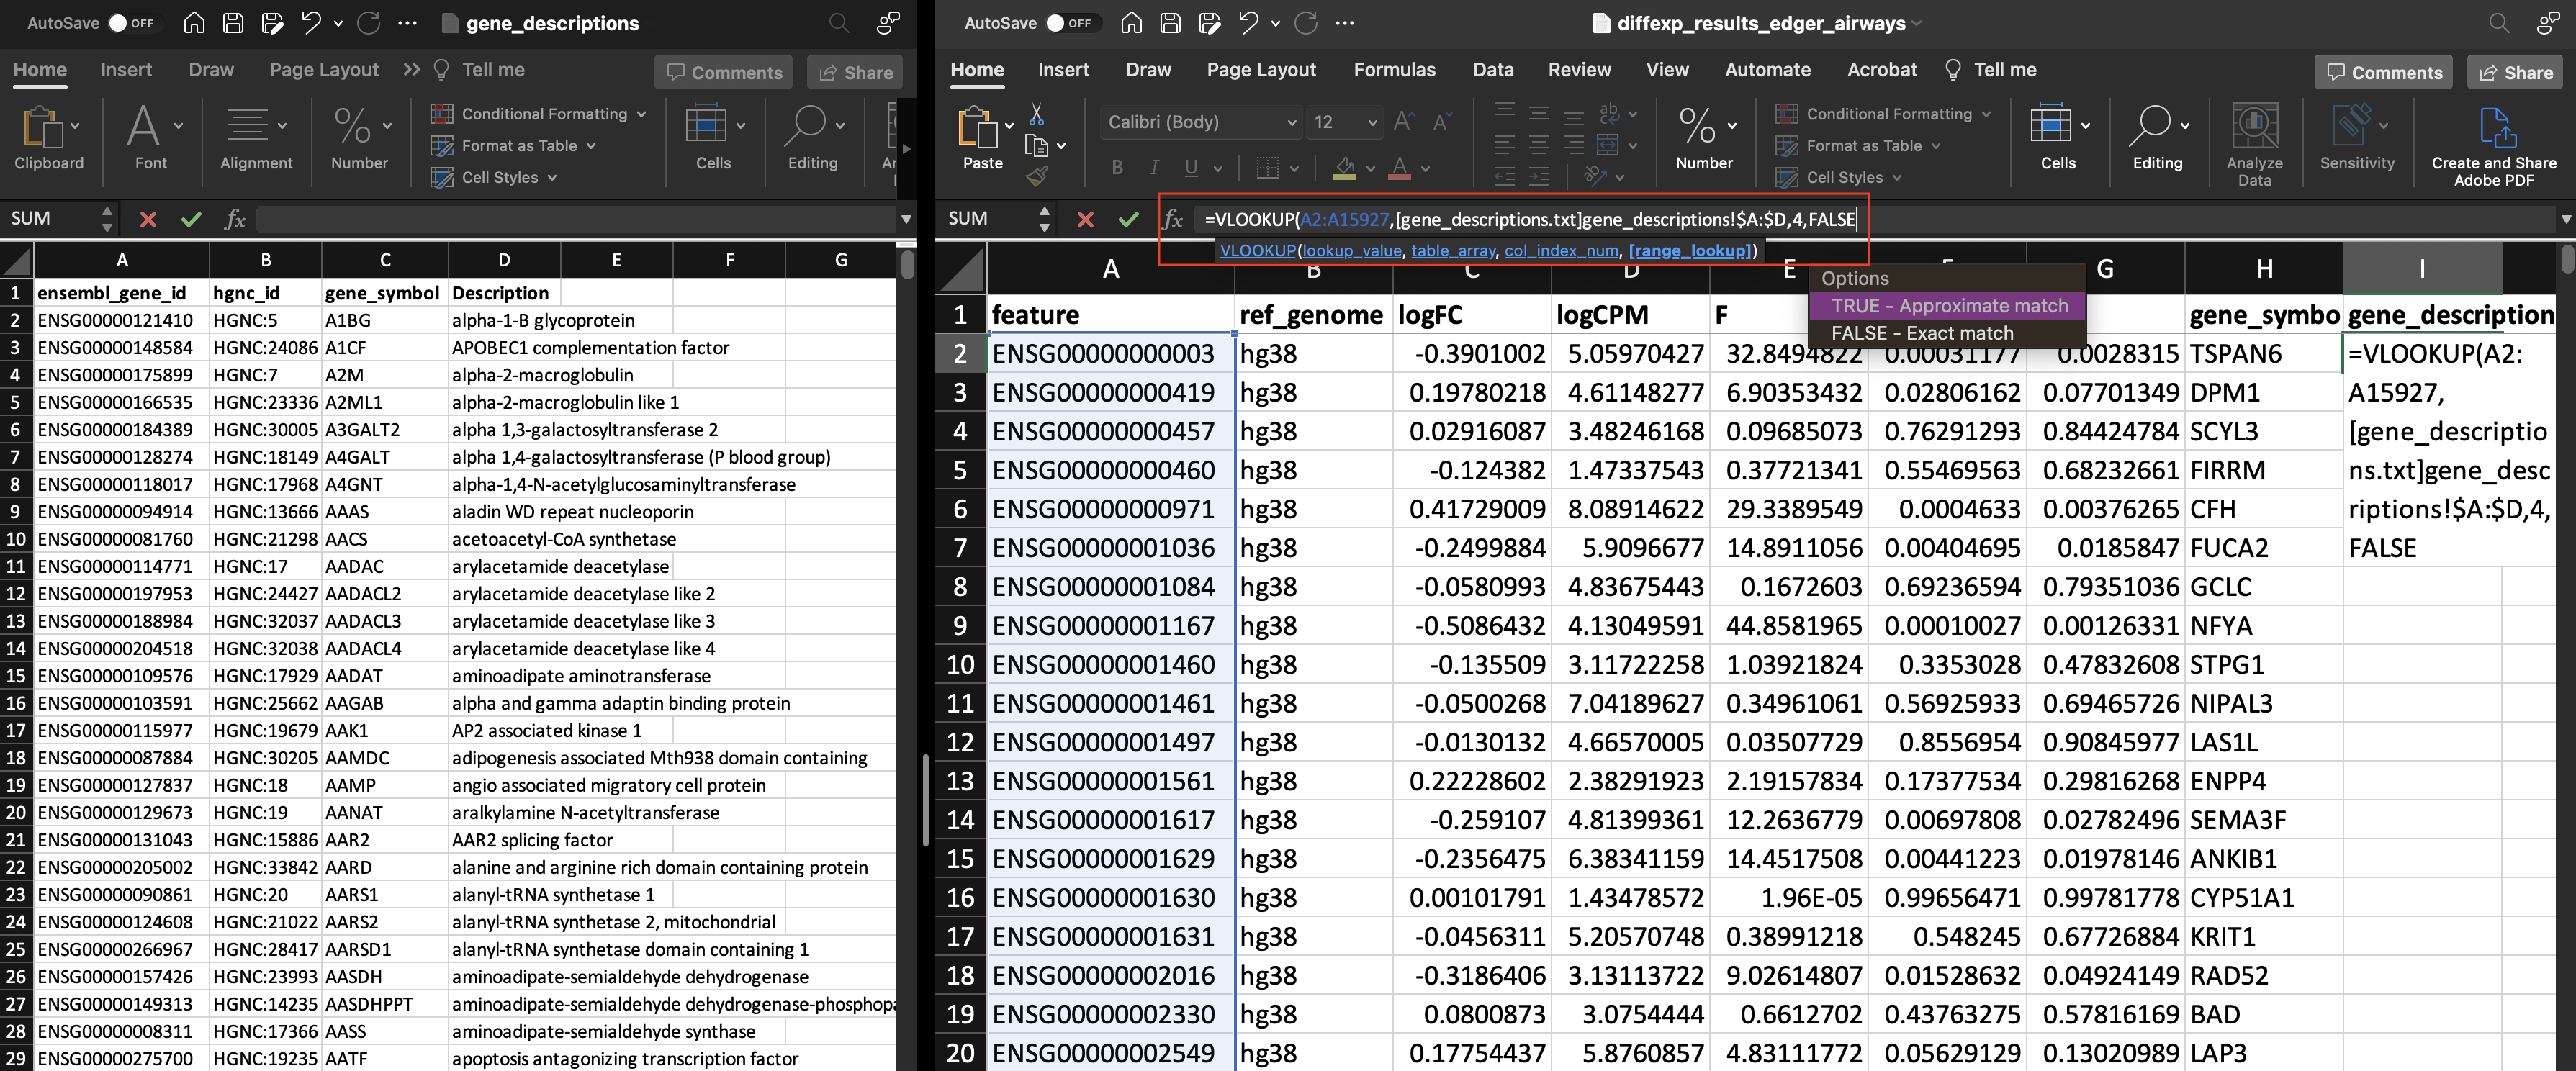This screenshot has width=2576, height=1071.
Task: Switch to the Data ribbon tab
Action: coord(1492,70)
